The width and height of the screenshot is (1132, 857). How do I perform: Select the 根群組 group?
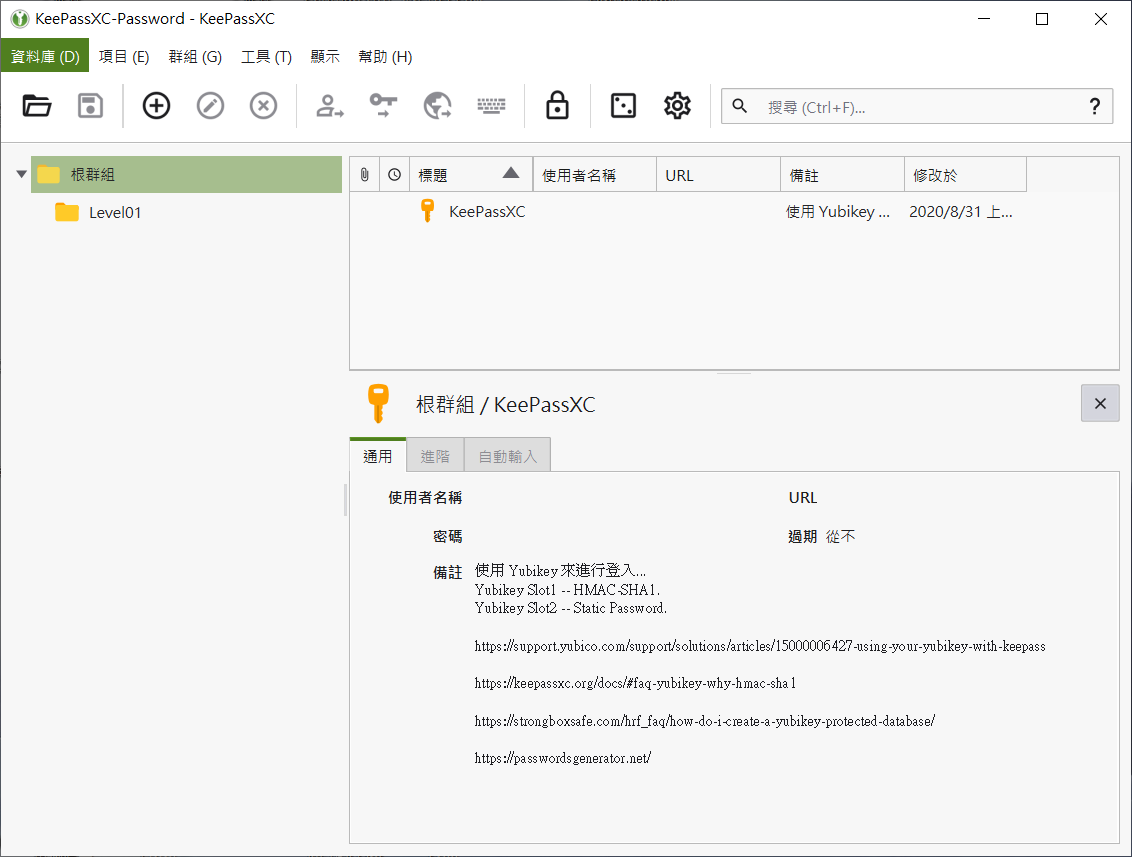186,174
